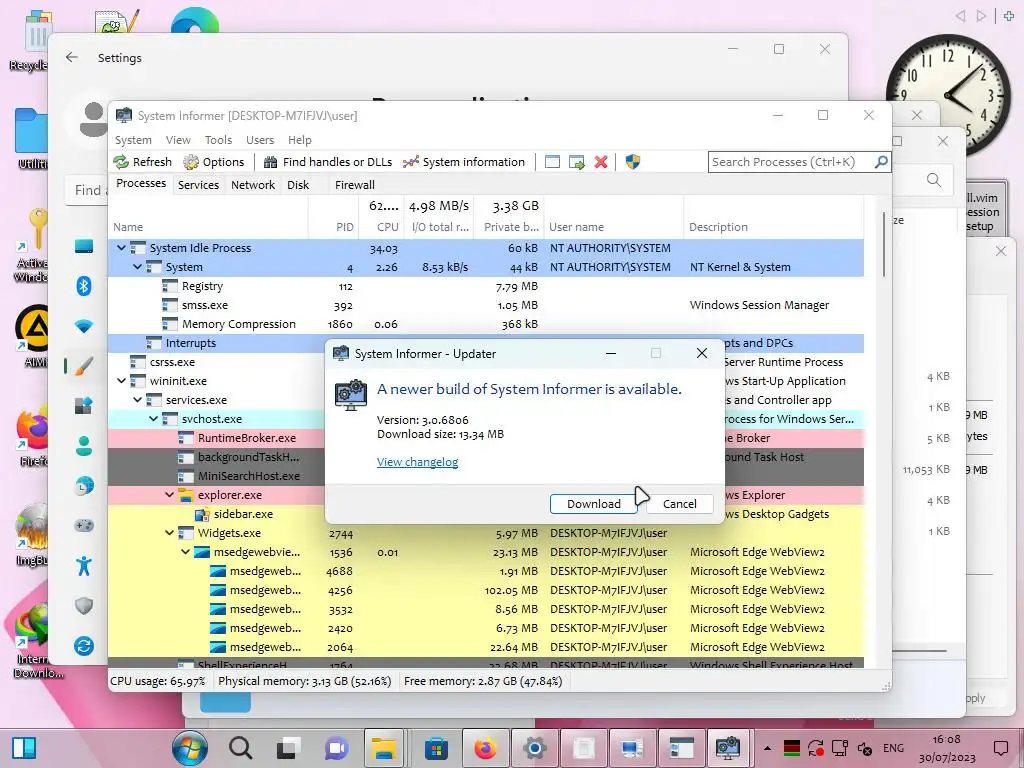Open System information graph window

coord(464,162)
